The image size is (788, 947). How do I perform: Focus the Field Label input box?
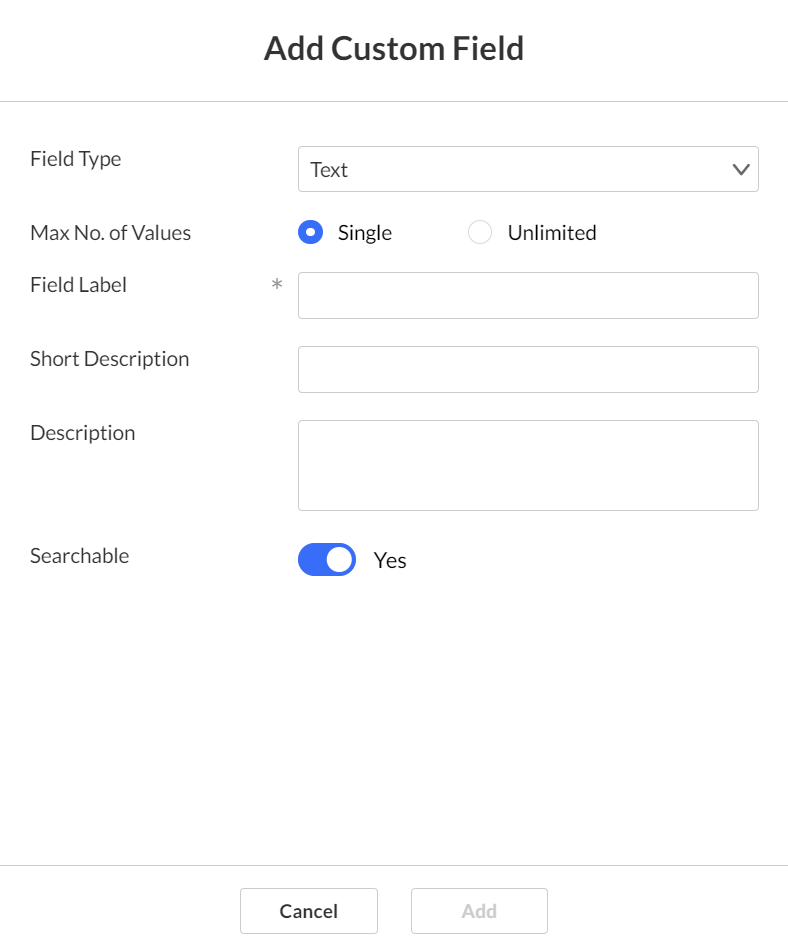528,295
